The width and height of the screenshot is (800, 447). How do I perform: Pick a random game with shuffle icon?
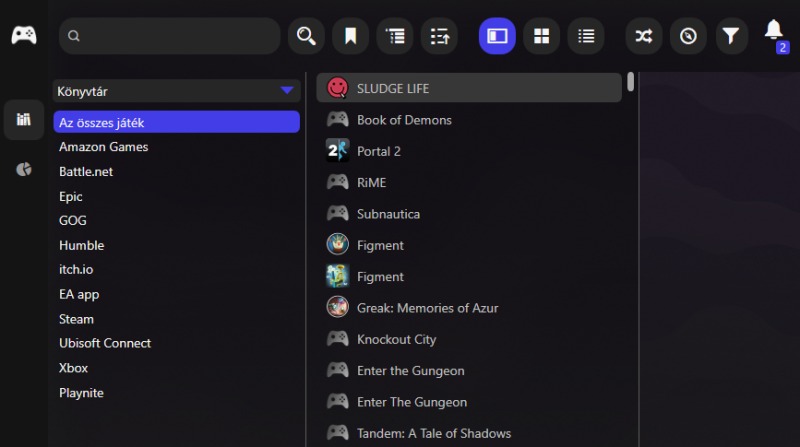pos(644,36)
